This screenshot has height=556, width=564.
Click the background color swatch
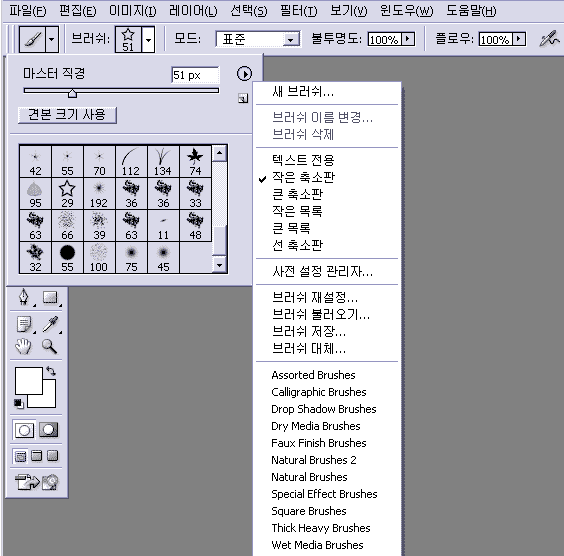point(49,400)
